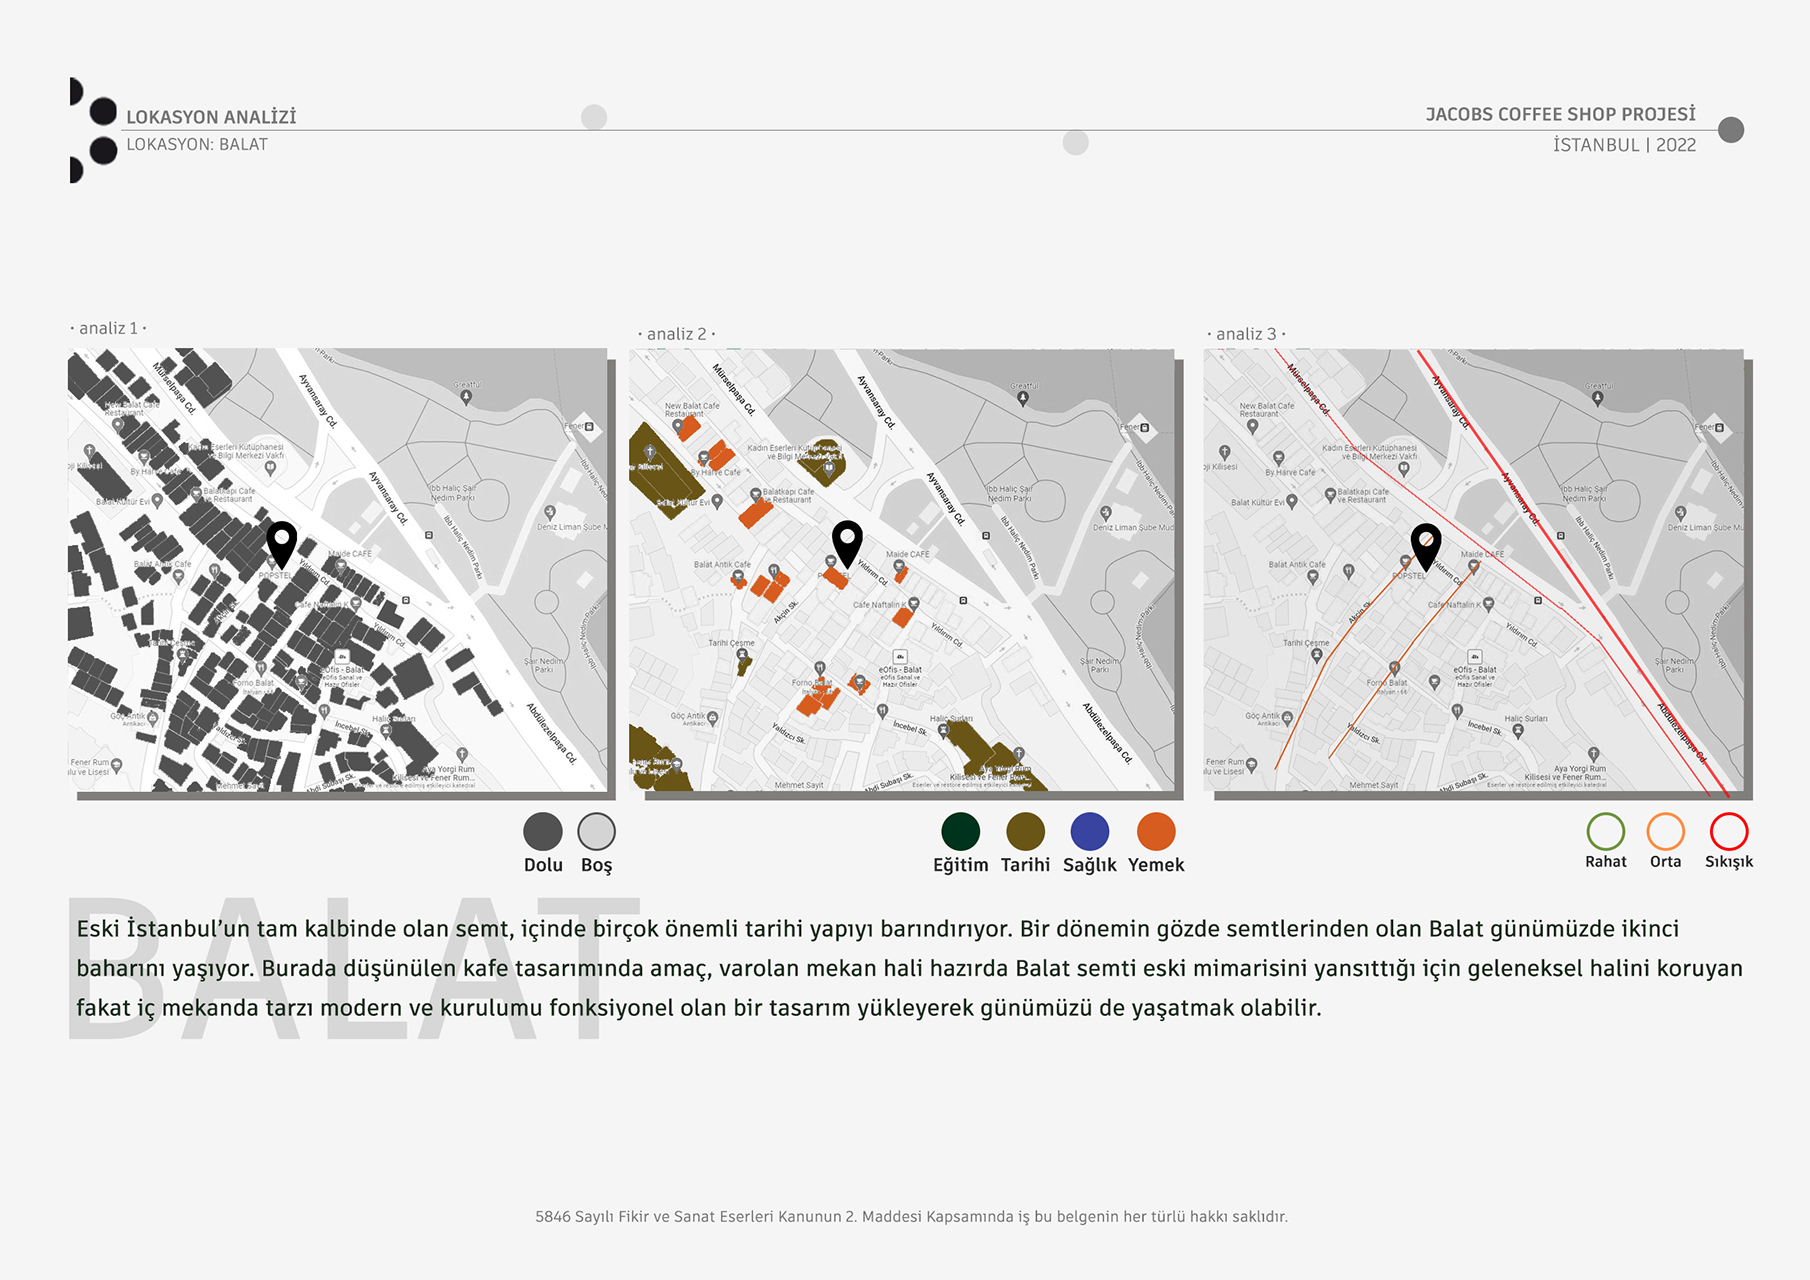The image size is (1810, 1280).
Task: Select the light gray Boş legend circle
Action: pos(597,832)
